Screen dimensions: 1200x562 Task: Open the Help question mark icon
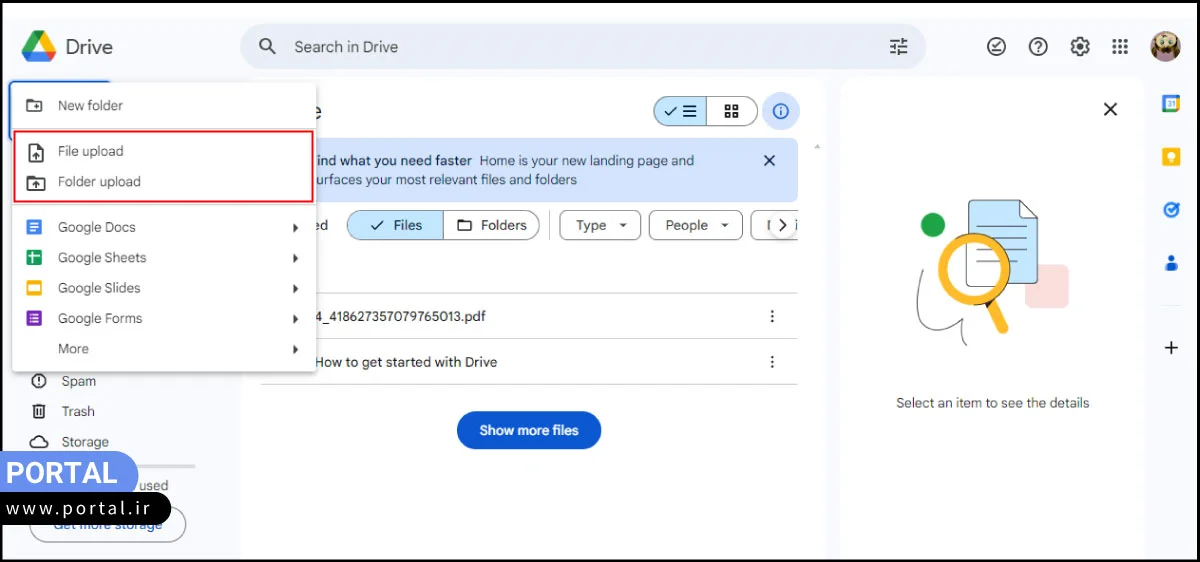tap(1038, 47)
